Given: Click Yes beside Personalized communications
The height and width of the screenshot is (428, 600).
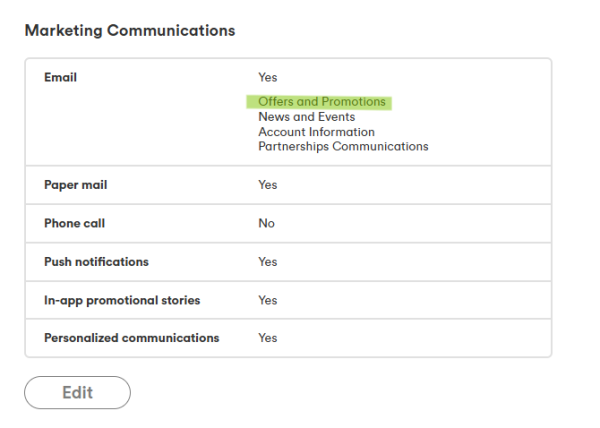Looking at the screenshot, I should (267, 338).
